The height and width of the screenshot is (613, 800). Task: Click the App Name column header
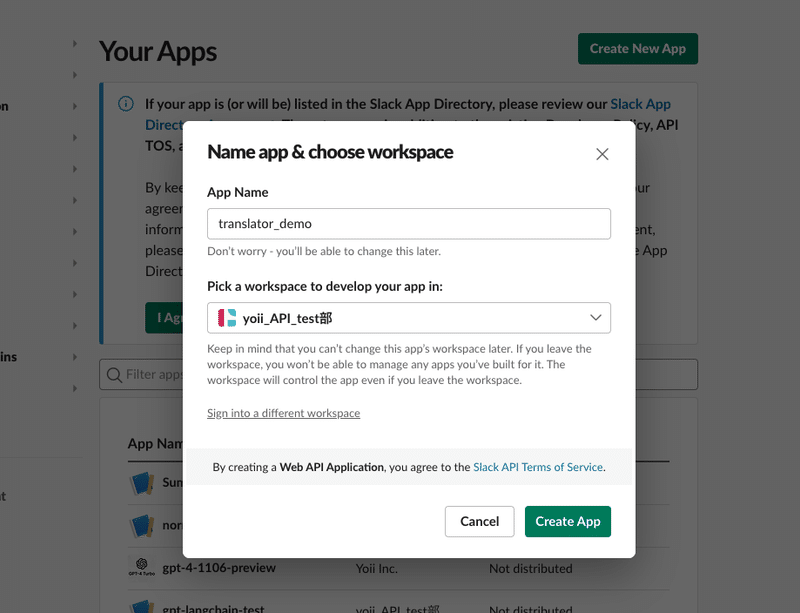156,443
